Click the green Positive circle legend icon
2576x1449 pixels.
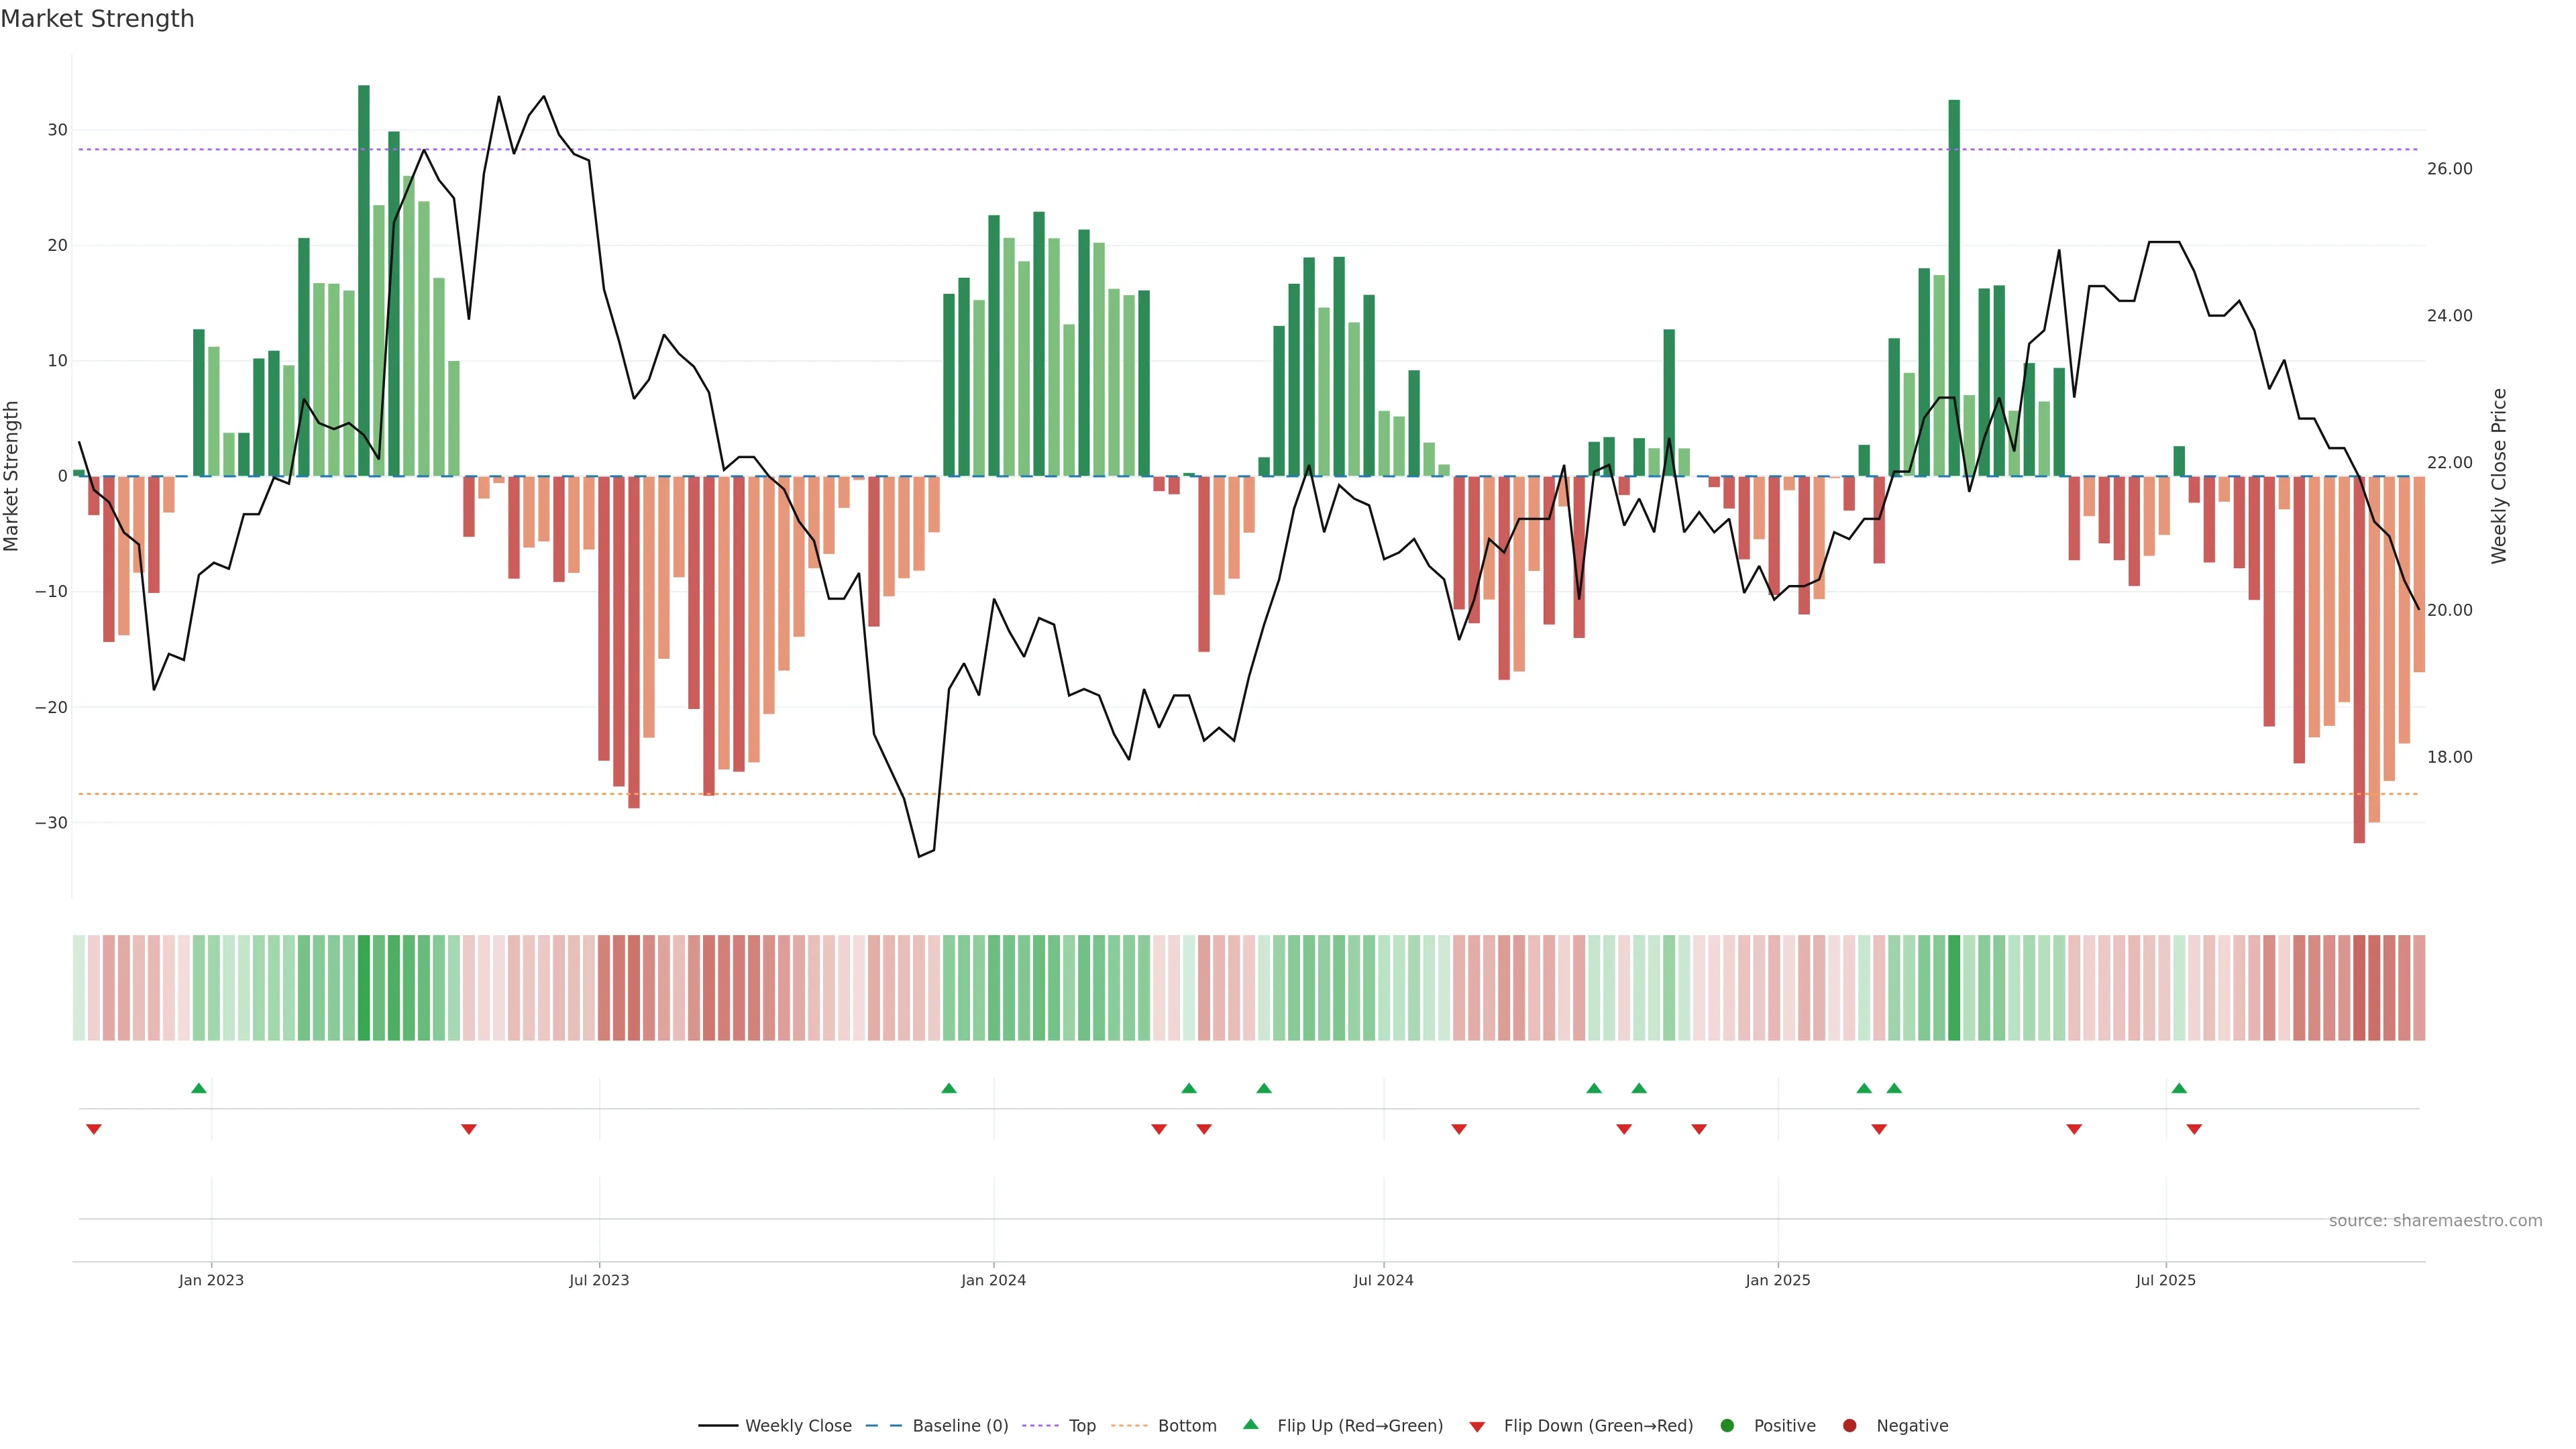tap(1727, 1426)
